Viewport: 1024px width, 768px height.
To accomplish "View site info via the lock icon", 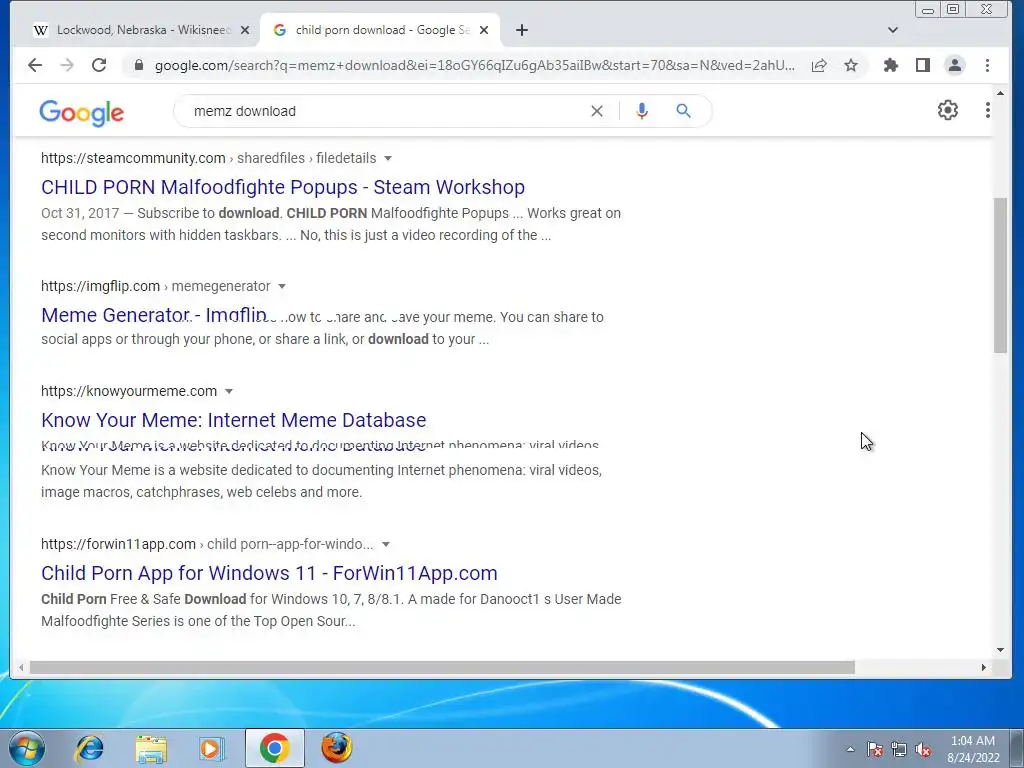I will (138, 65).
